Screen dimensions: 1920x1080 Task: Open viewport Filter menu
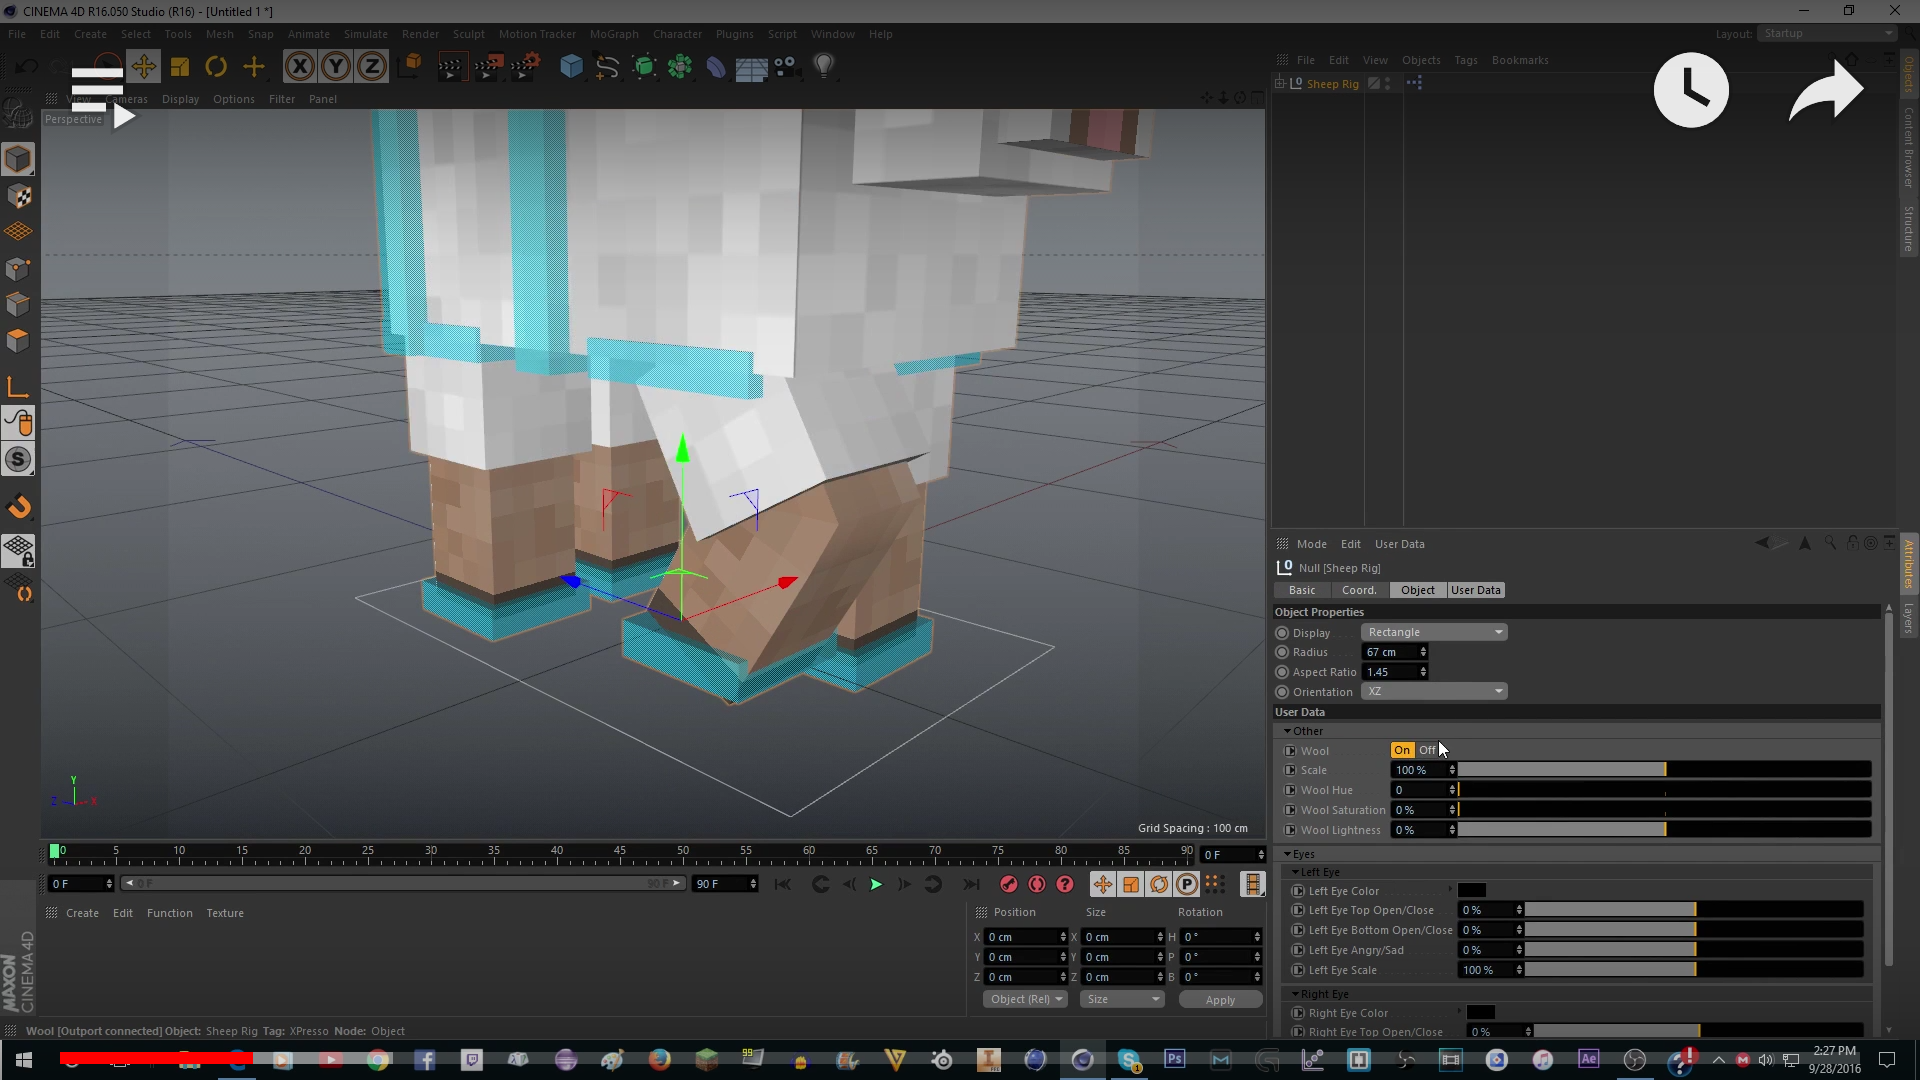tap(282, 99)
